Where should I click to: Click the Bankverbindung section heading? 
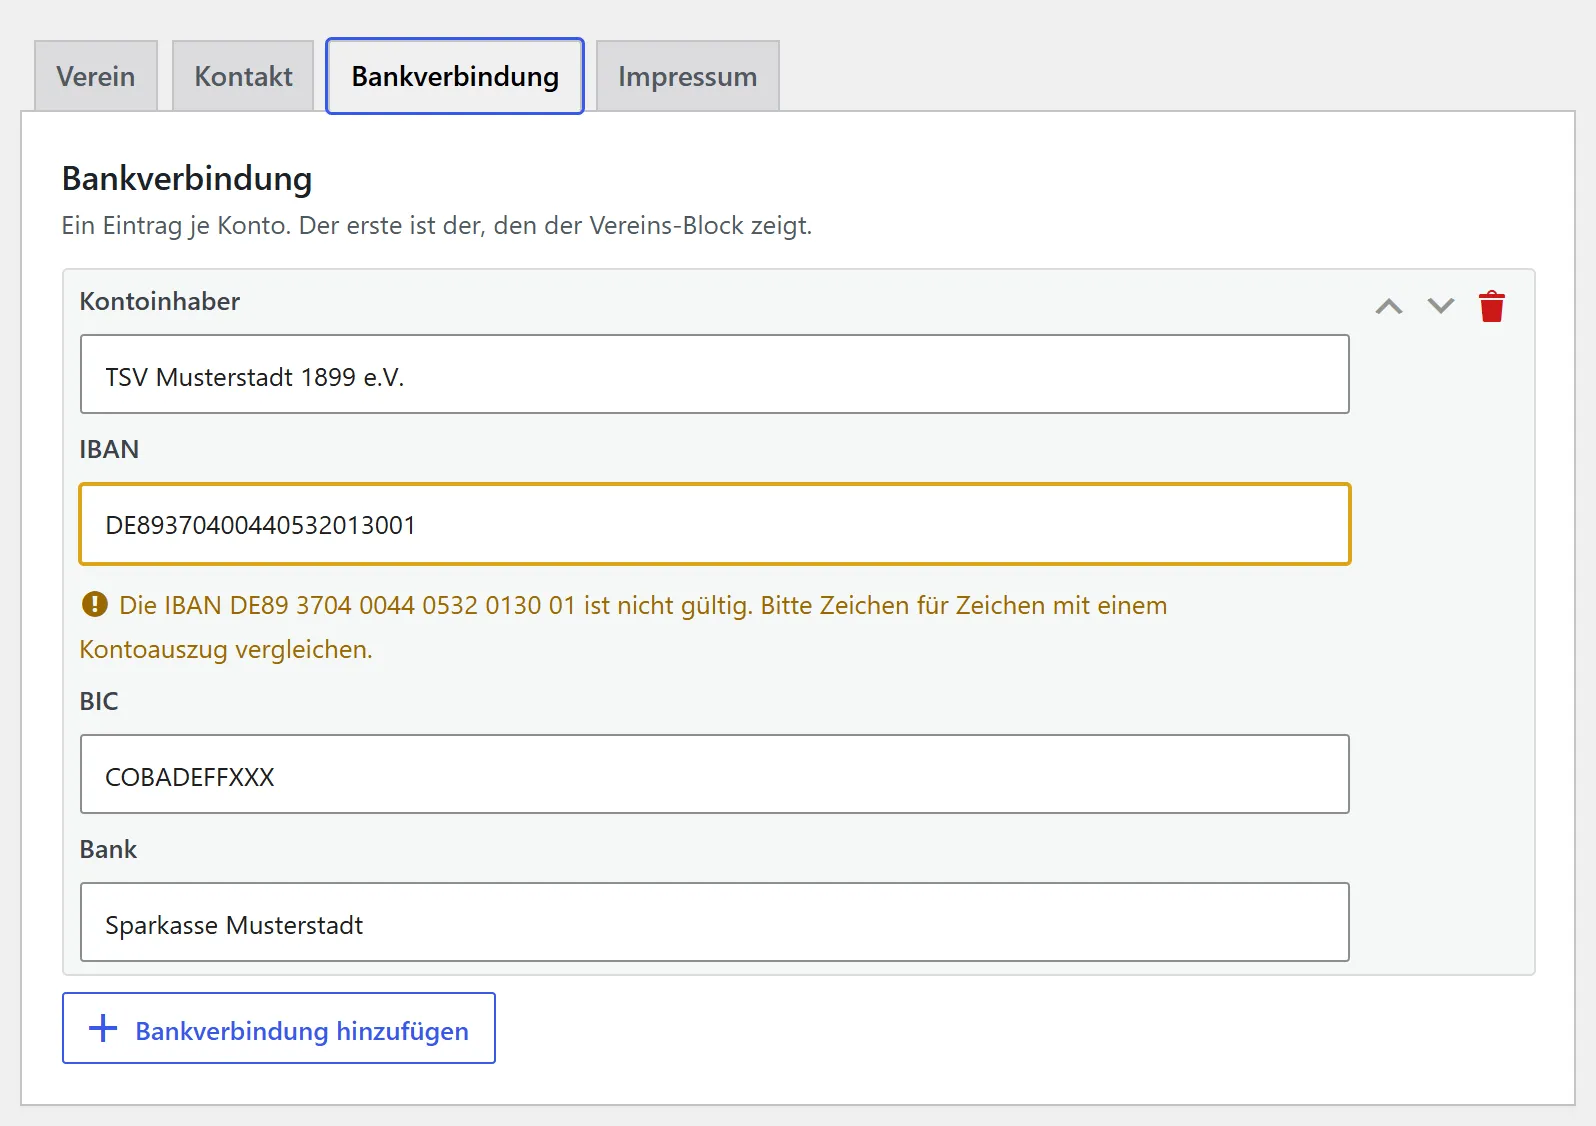[187, 178]
